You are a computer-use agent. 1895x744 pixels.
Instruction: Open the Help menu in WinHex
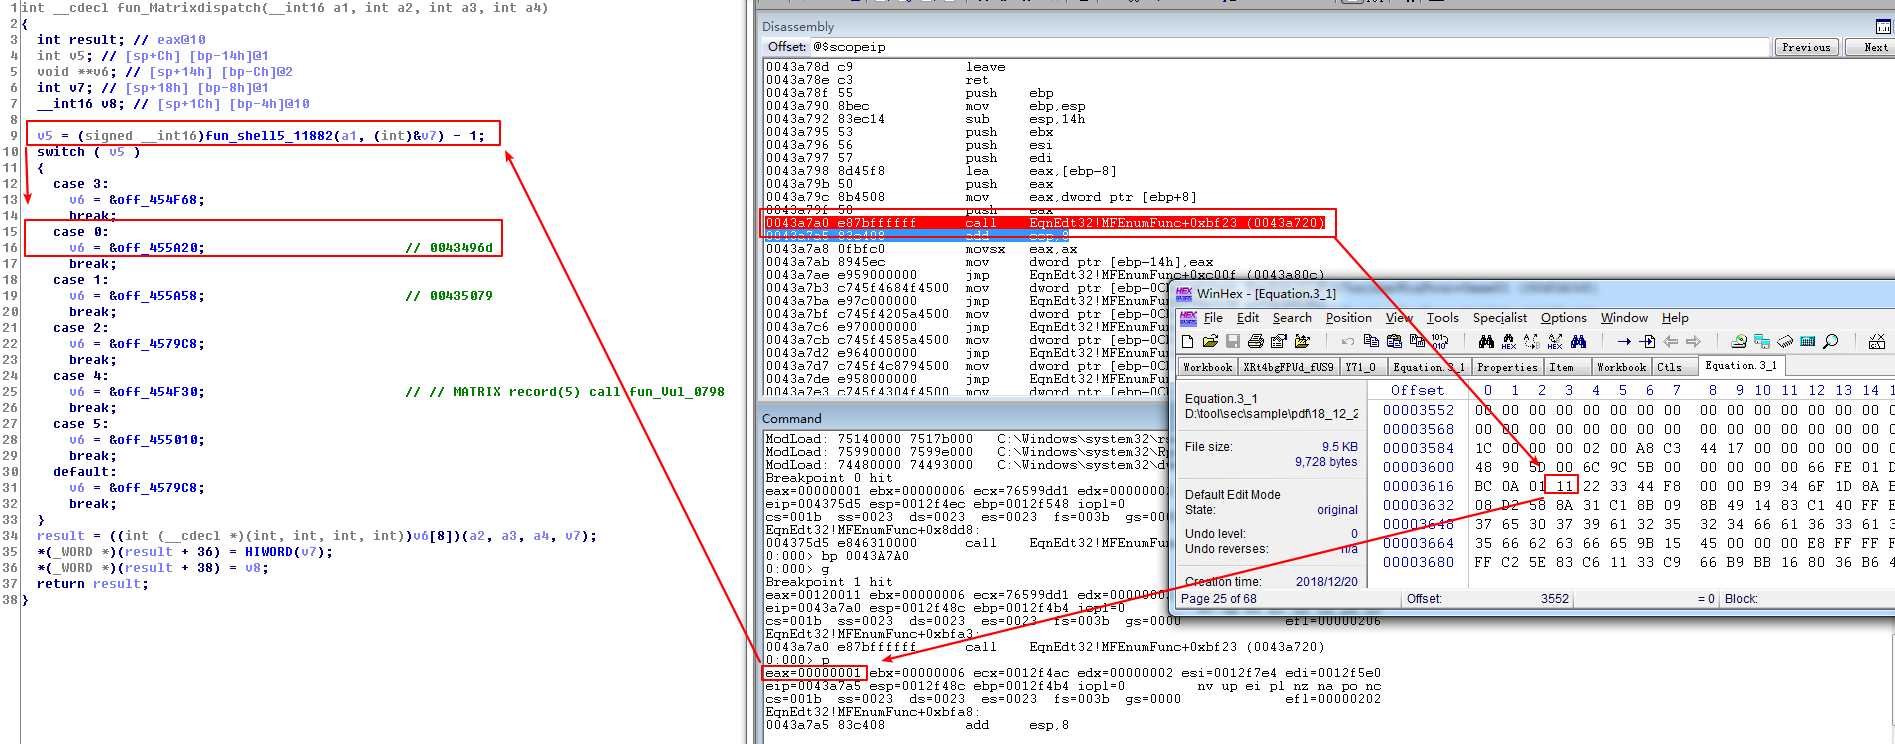point(1675,318)
